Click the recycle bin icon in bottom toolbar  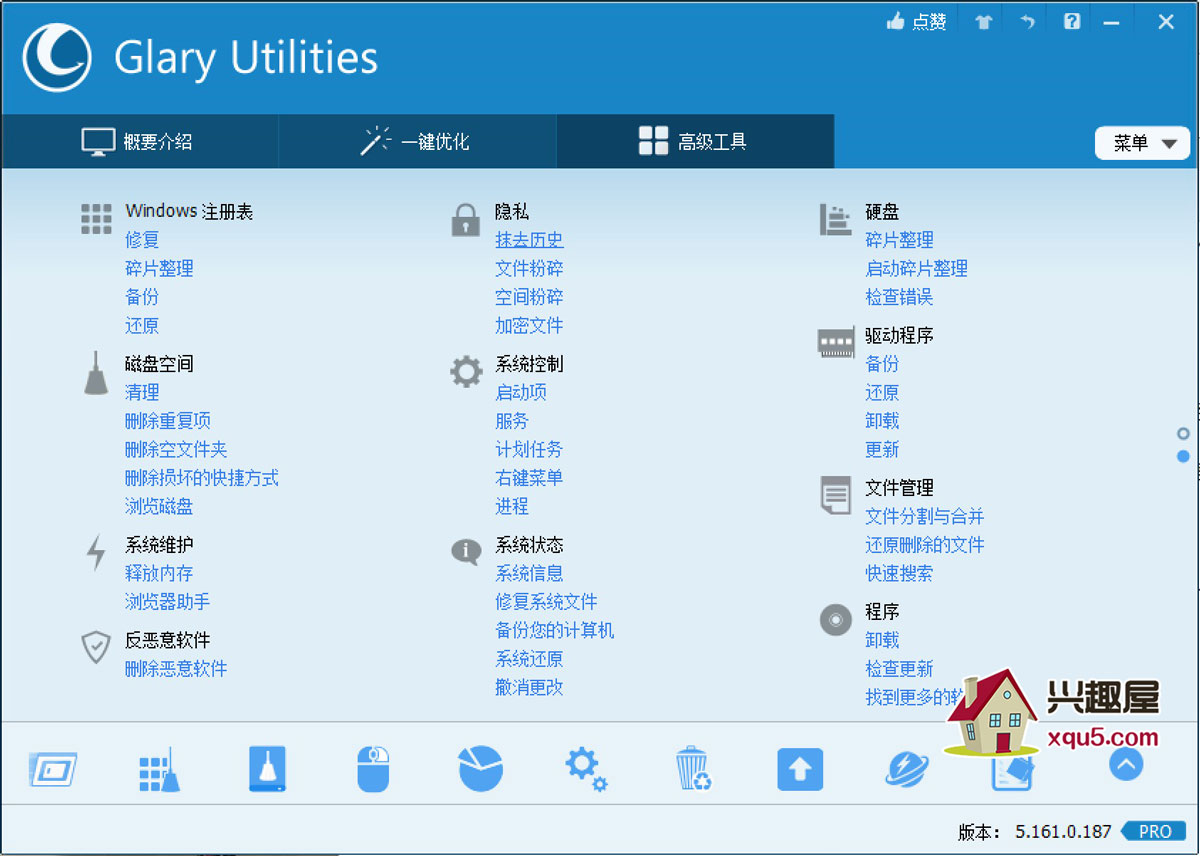pos(693,770)
